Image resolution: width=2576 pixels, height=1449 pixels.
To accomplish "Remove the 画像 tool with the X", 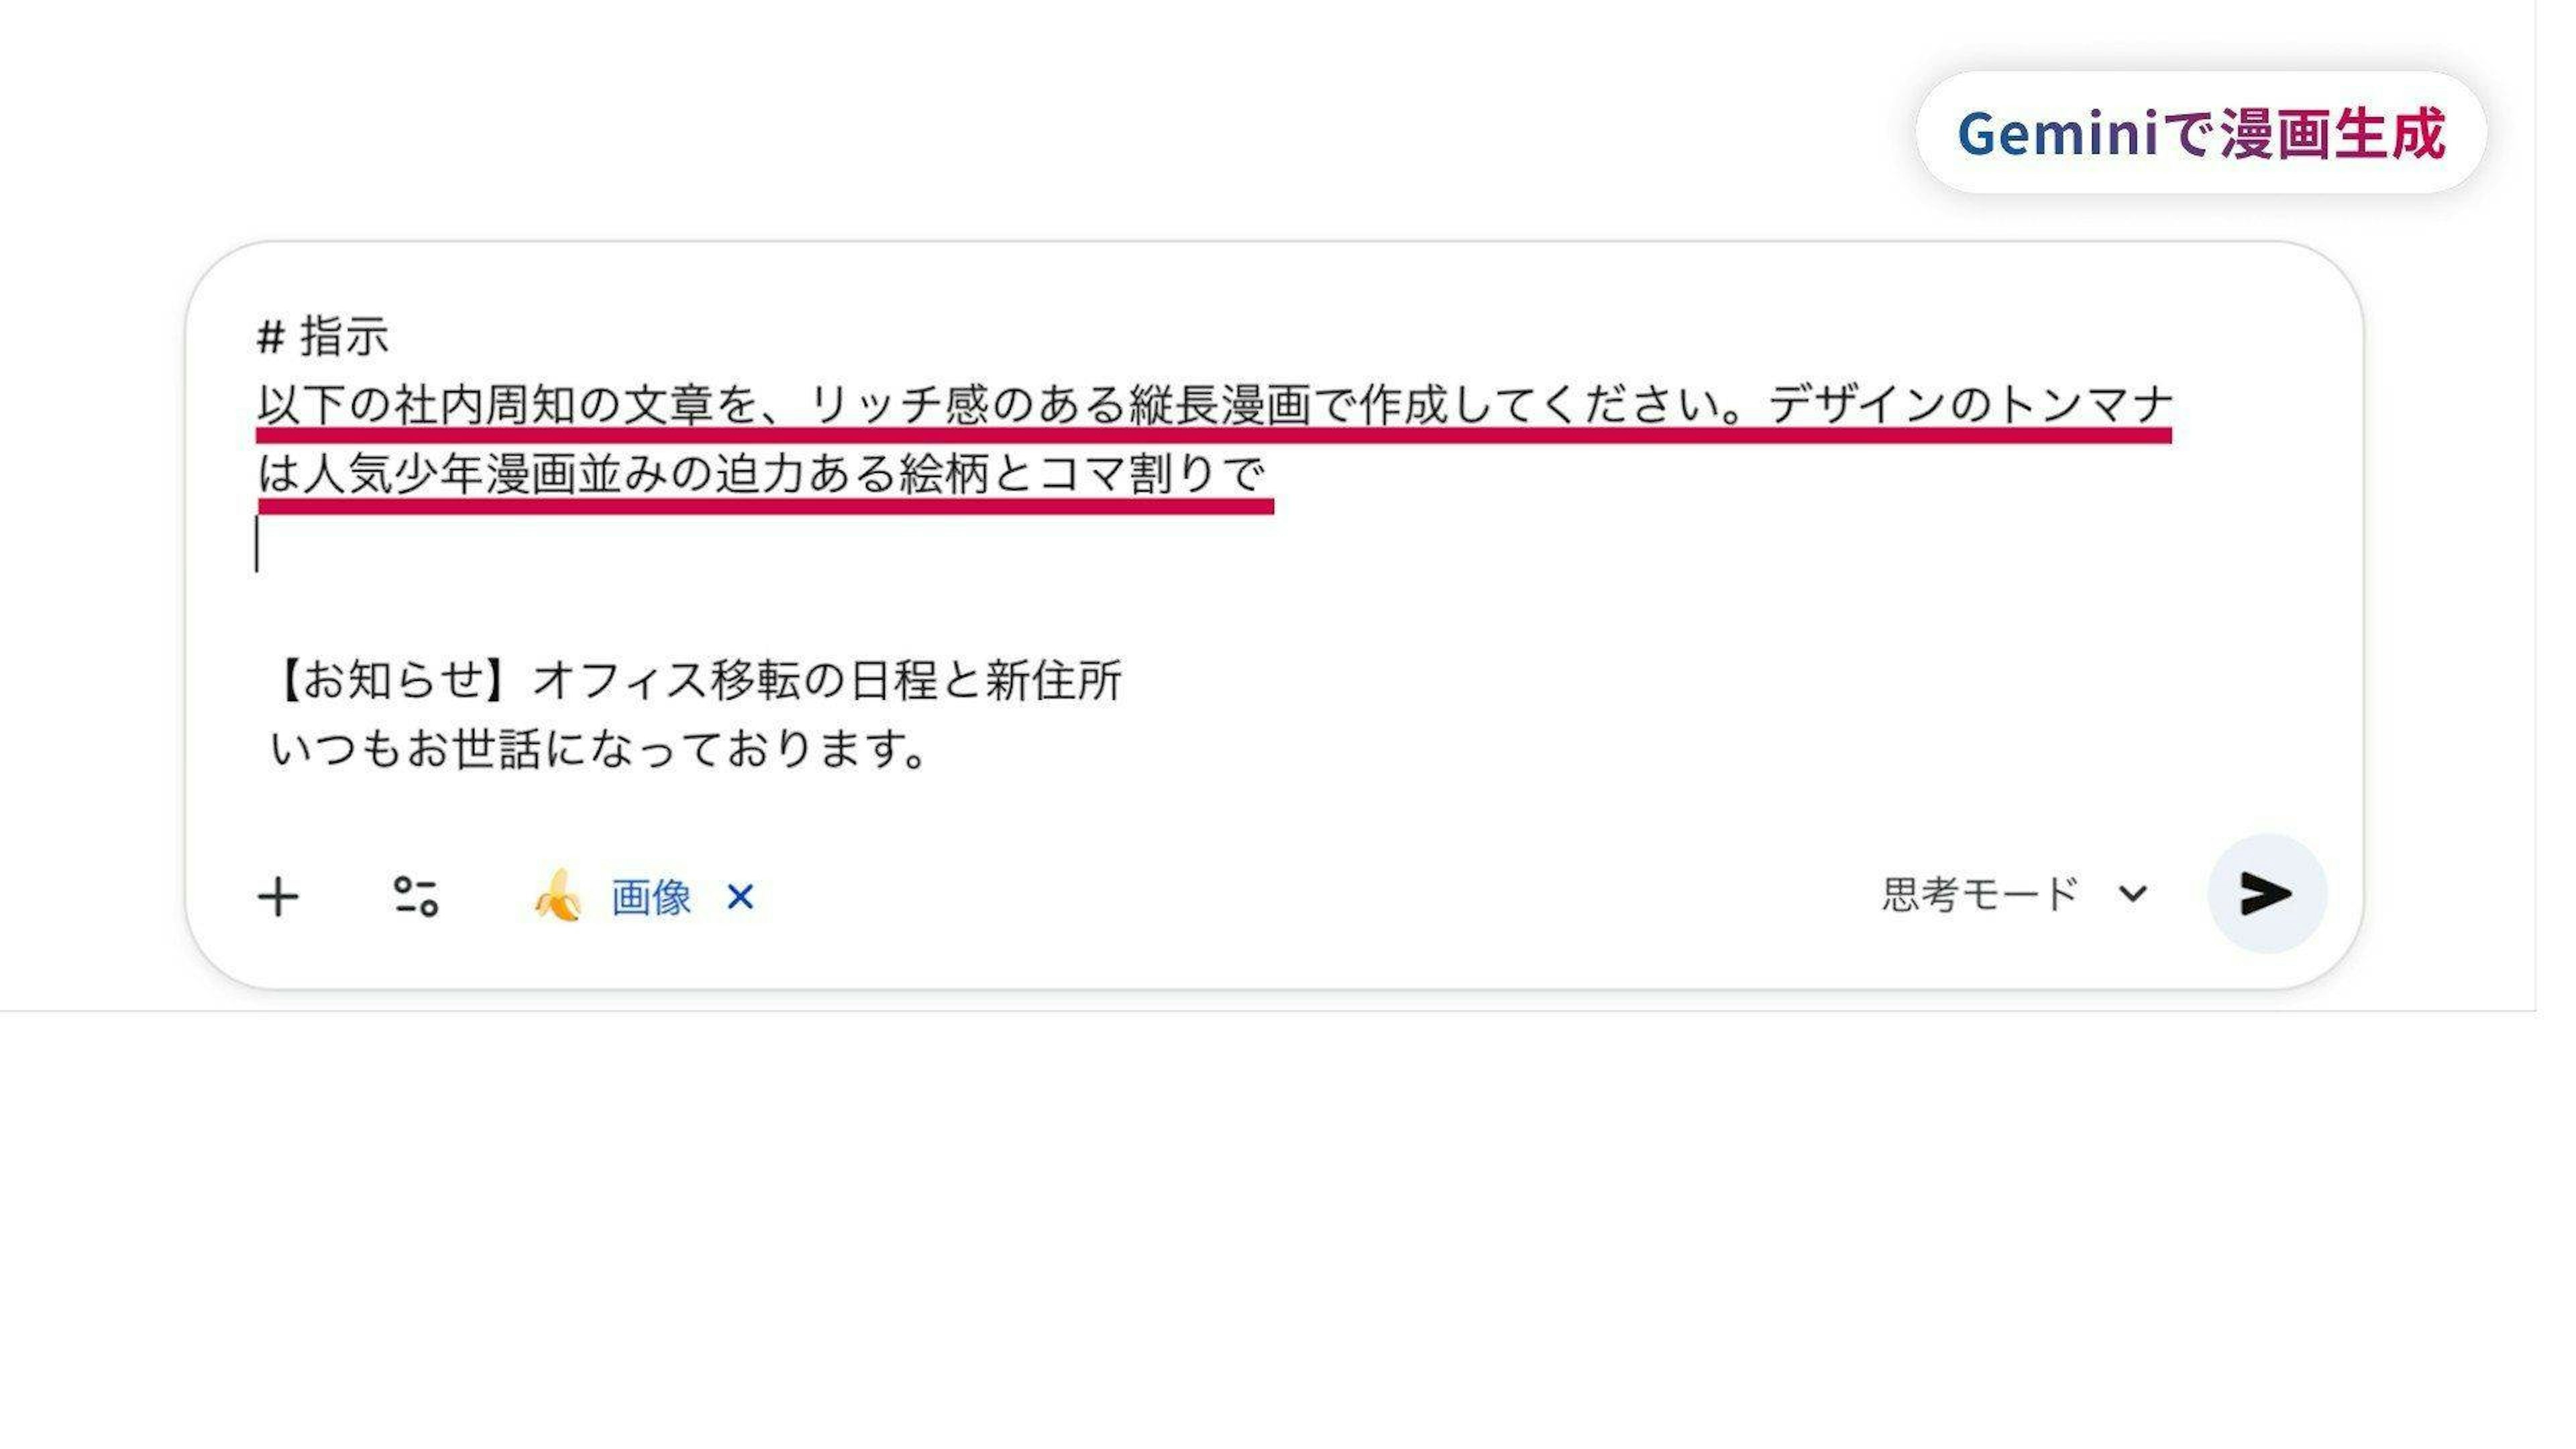I will pyautogui.click(x=740, y=897).
